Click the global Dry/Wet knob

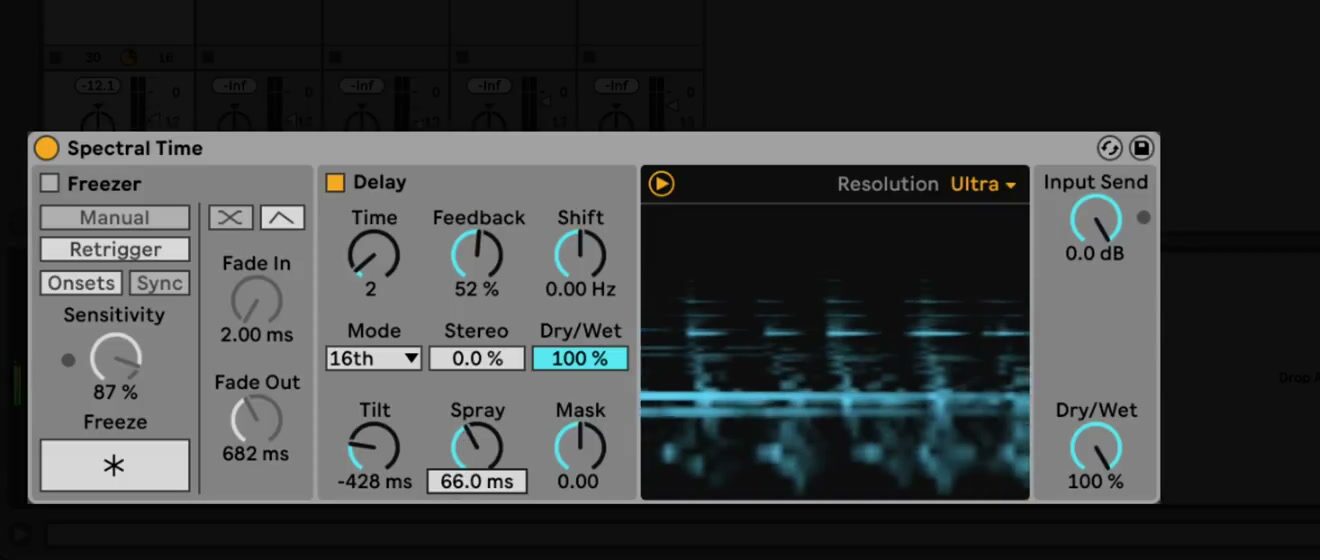[x=1095, y=446]
